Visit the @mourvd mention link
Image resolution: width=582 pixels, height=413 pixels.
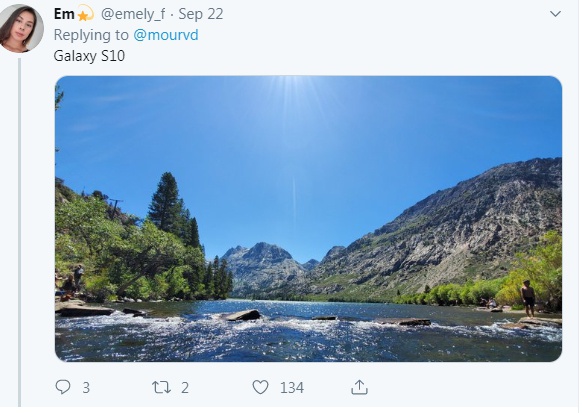click(x=166, y=35)
